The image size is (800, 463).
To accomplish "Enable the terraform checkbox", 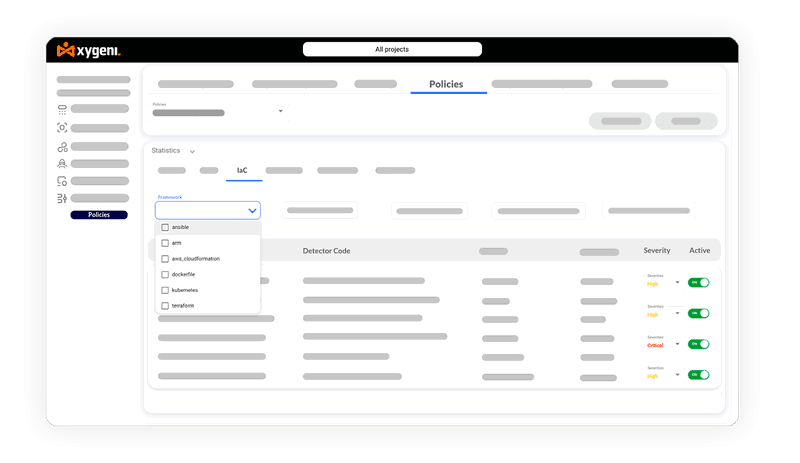I will point(165,305).
